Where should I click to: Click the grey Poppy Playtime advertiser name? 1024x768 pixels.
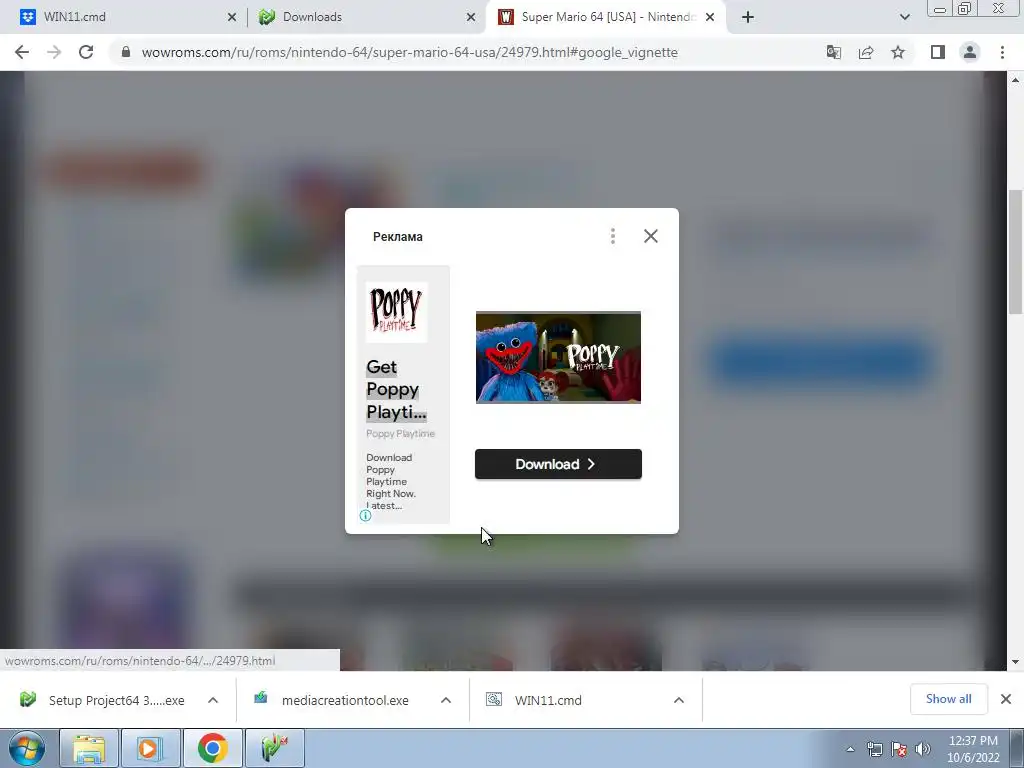coord(400,434)
